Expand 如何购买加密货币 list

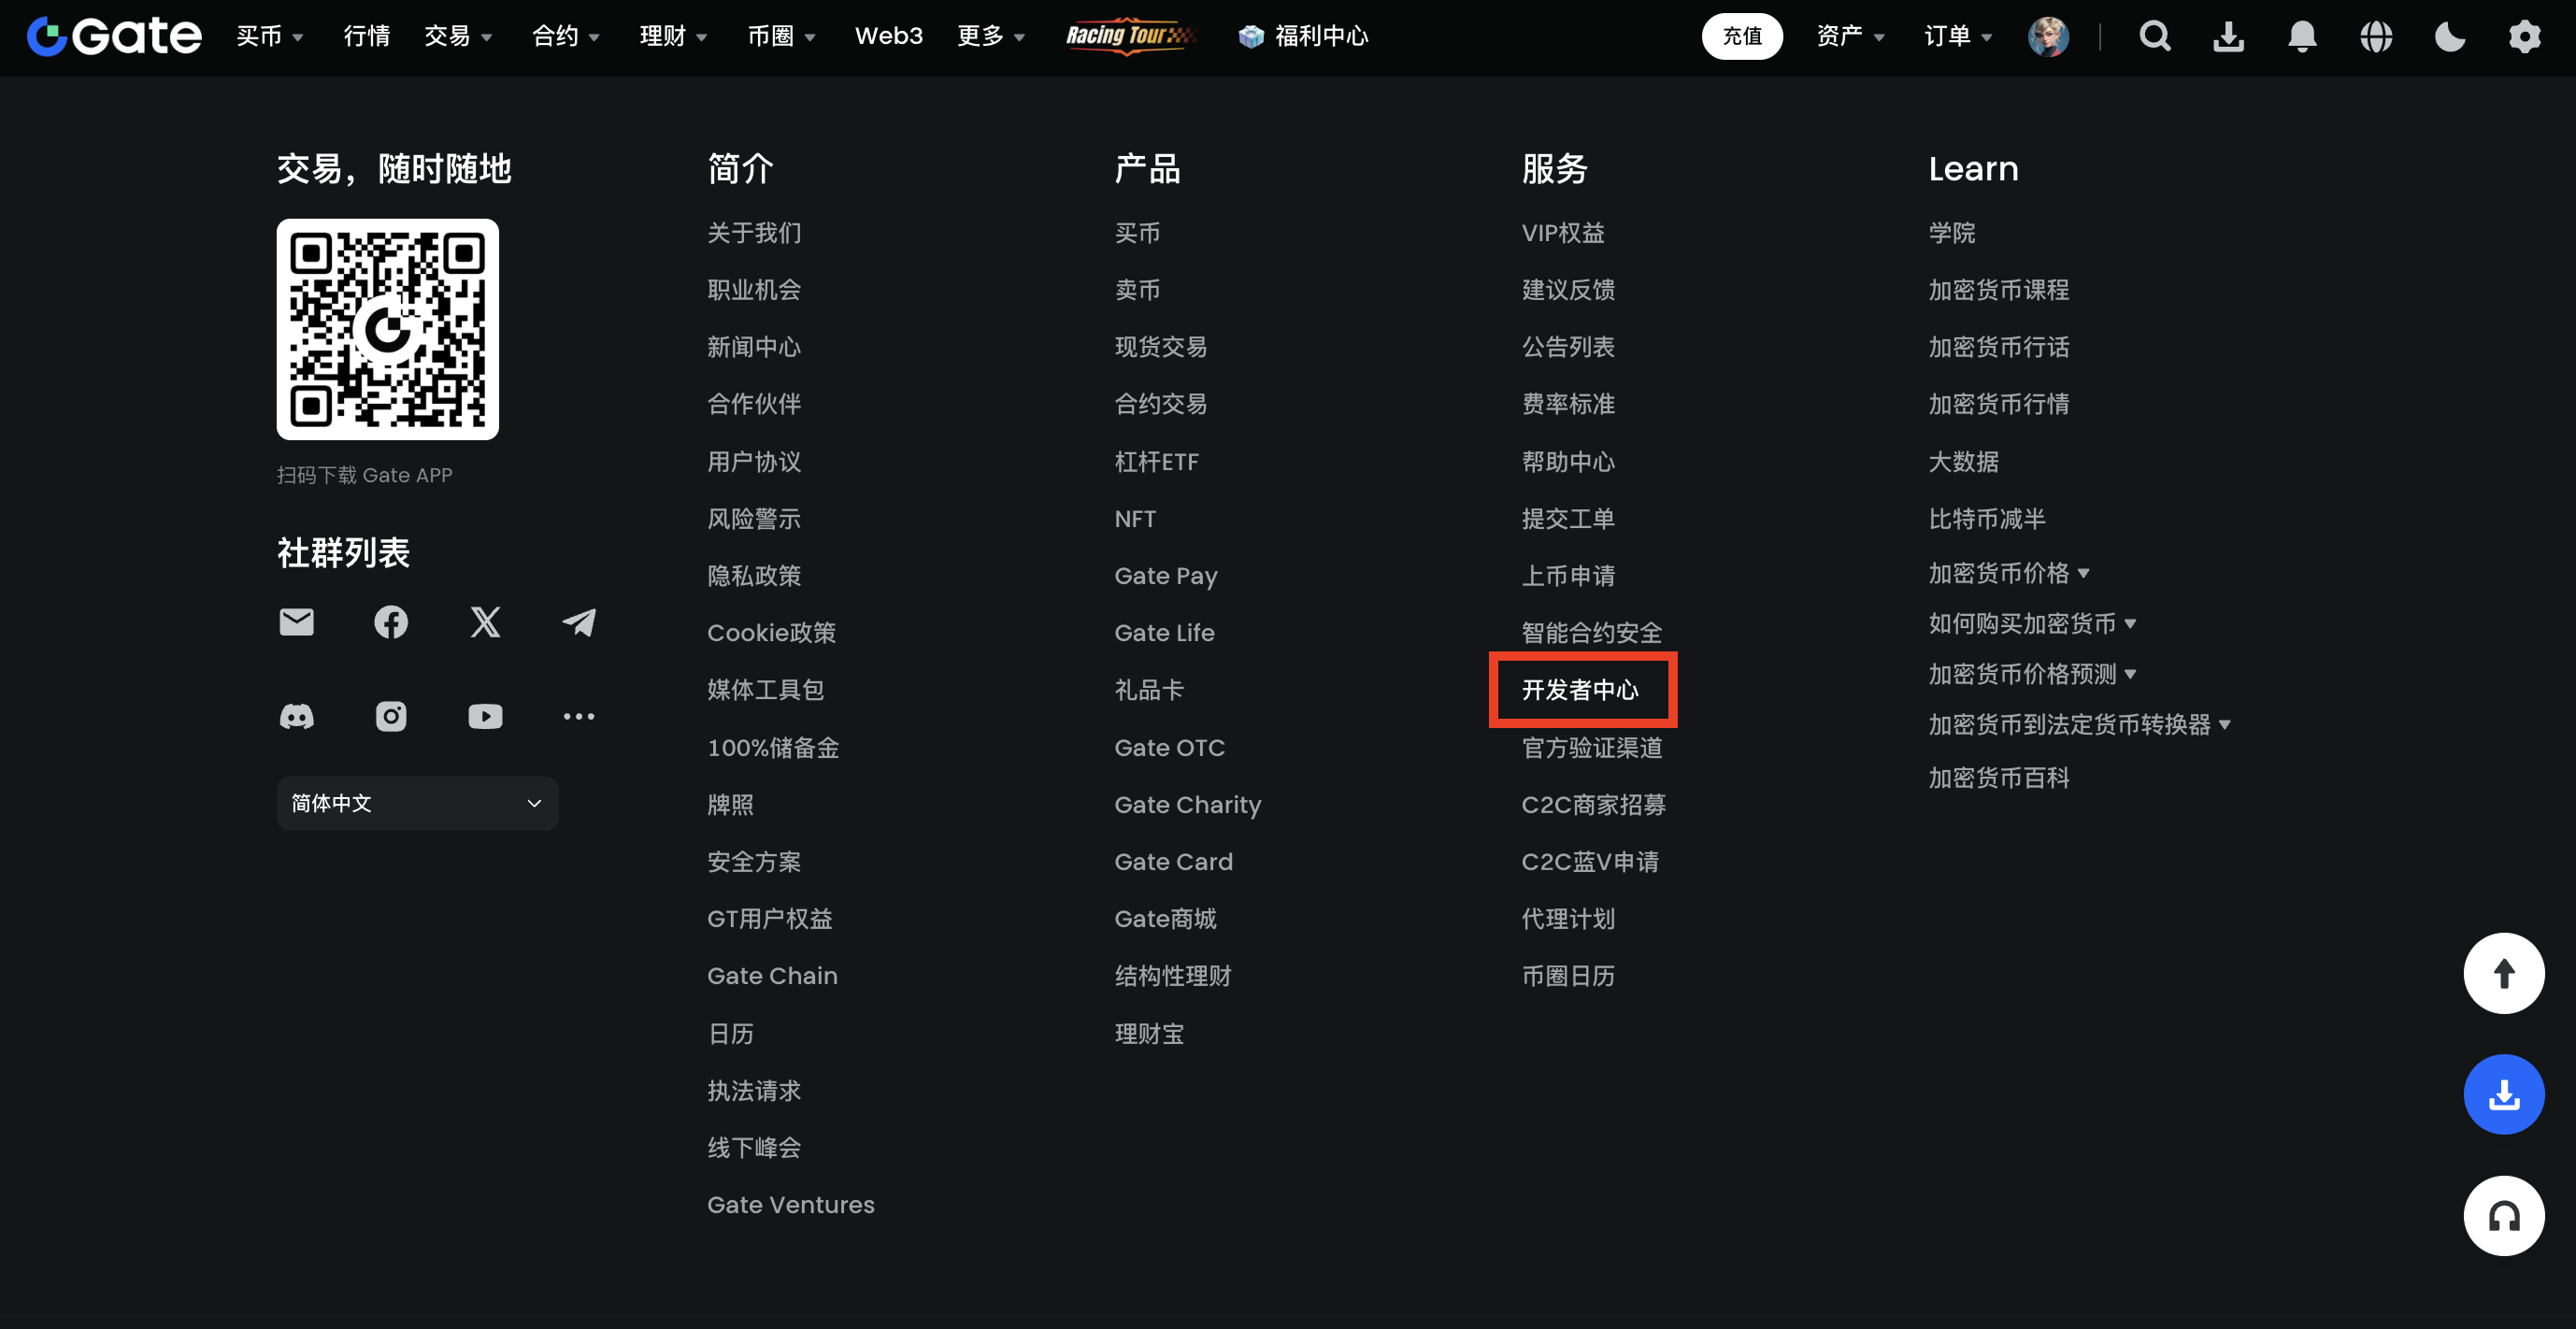point(2032,623)
